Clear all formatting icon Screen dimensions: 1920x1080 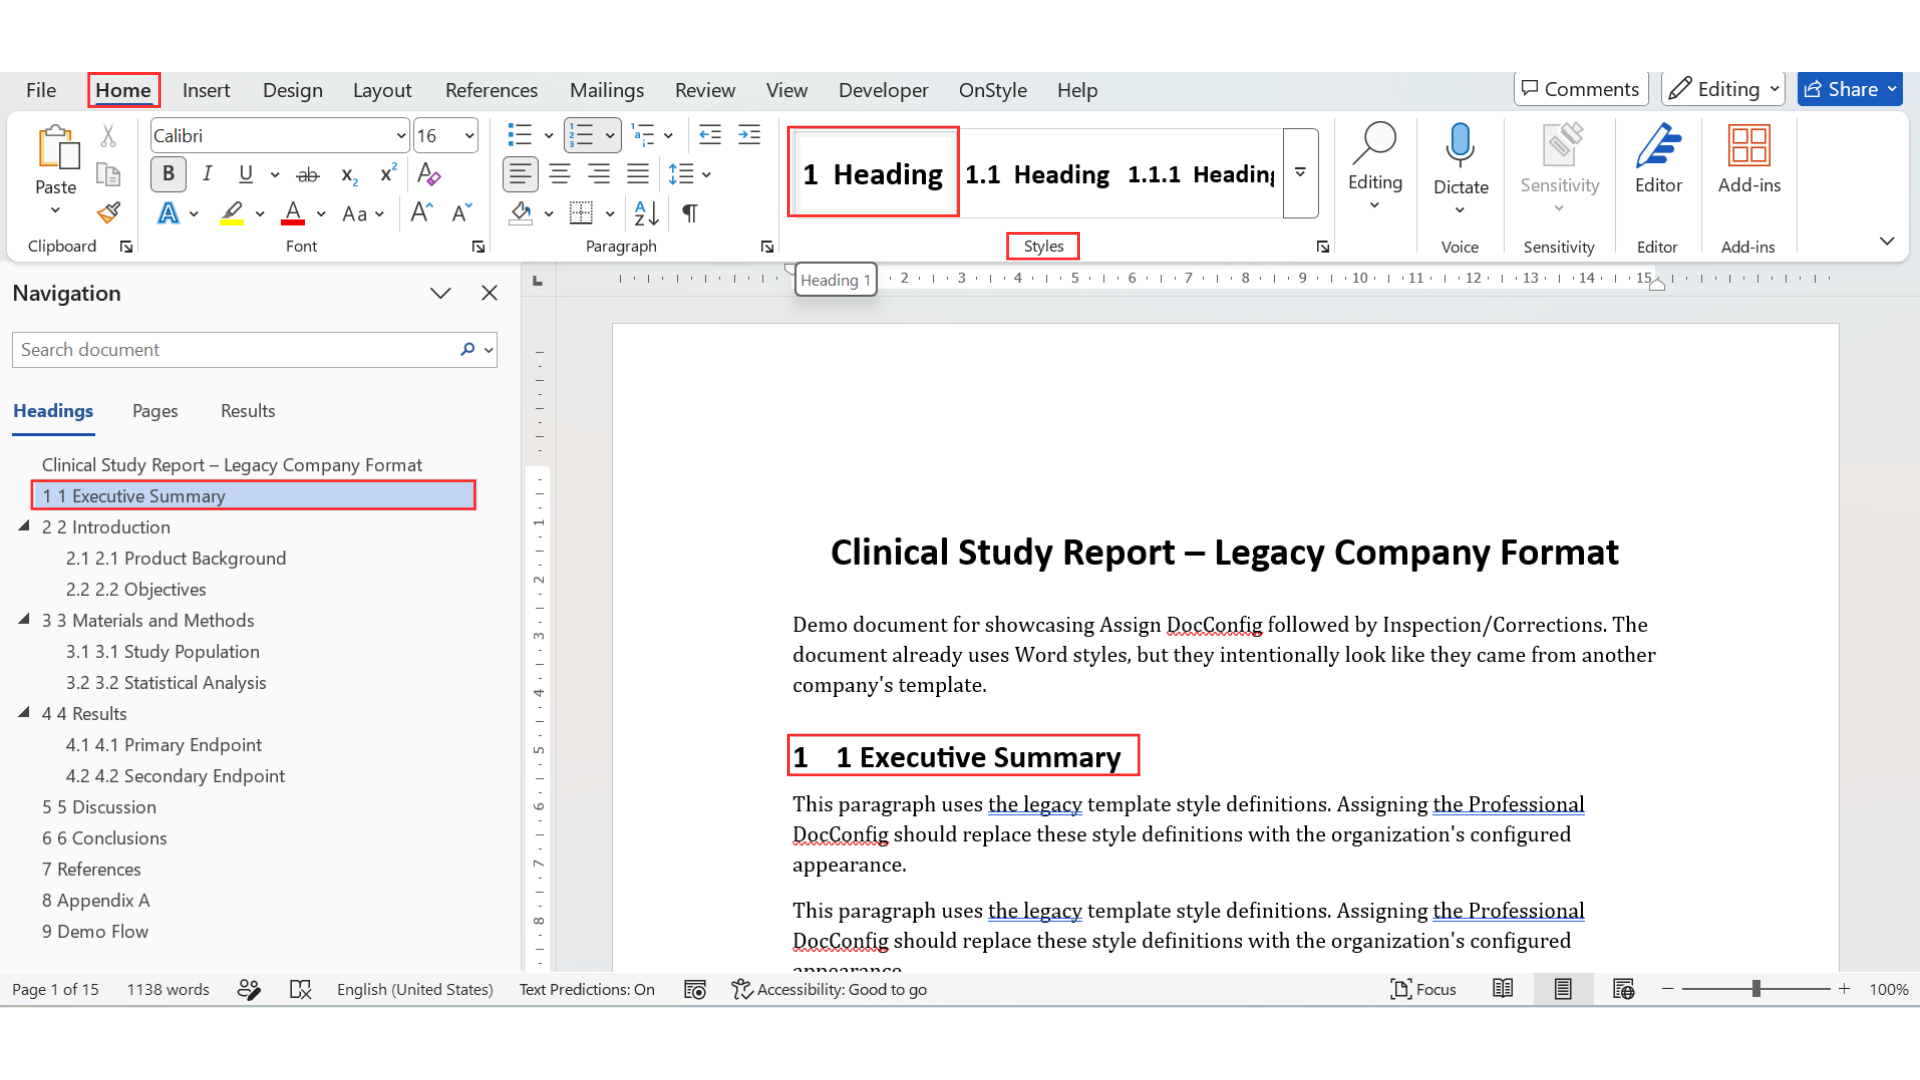point(429,175)
